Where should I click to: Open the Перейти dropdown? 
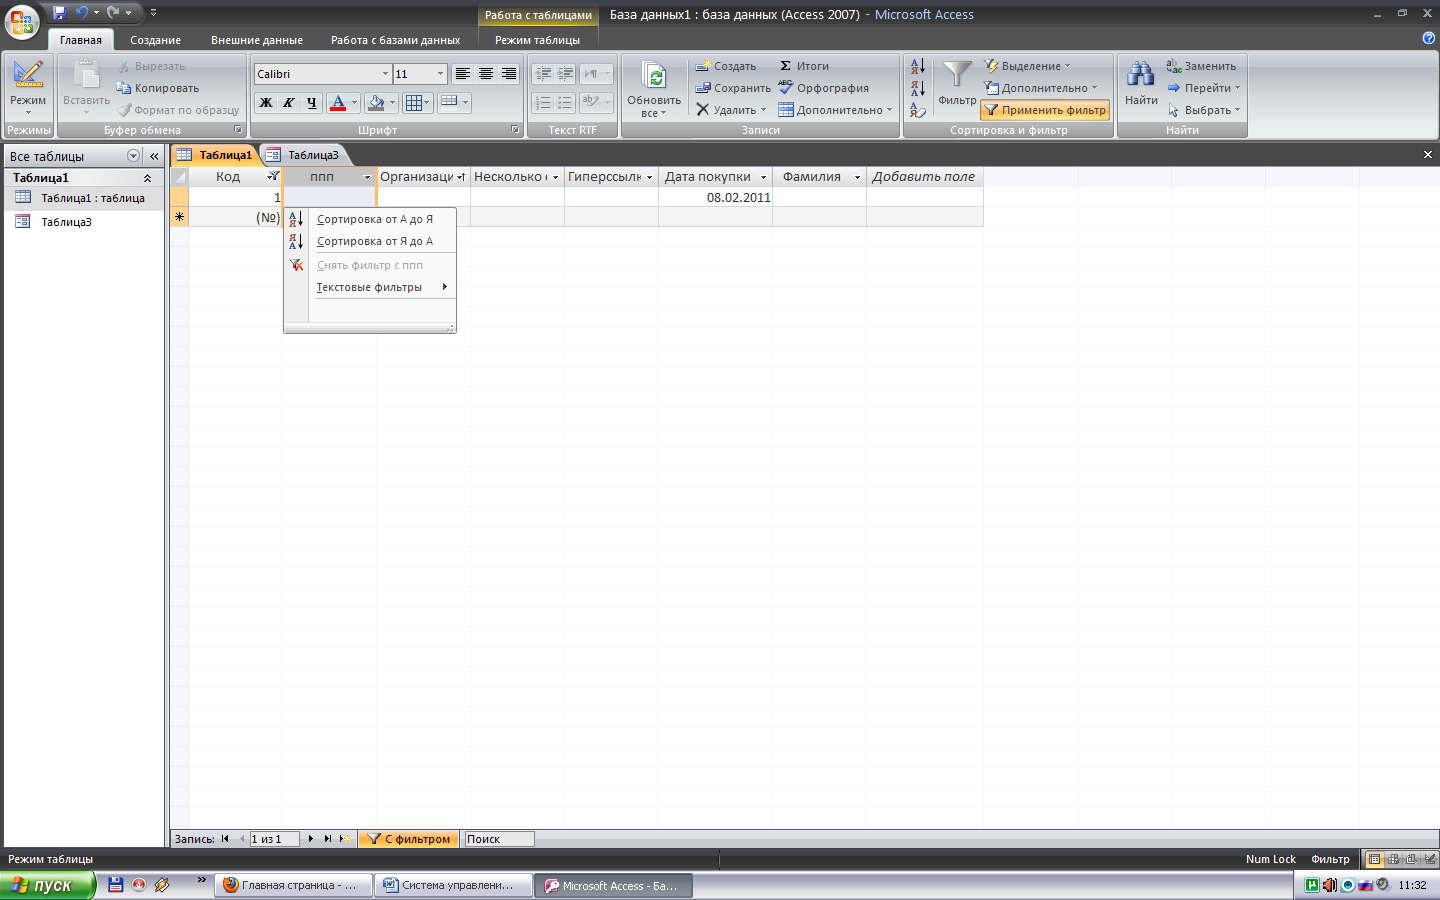1203,88
